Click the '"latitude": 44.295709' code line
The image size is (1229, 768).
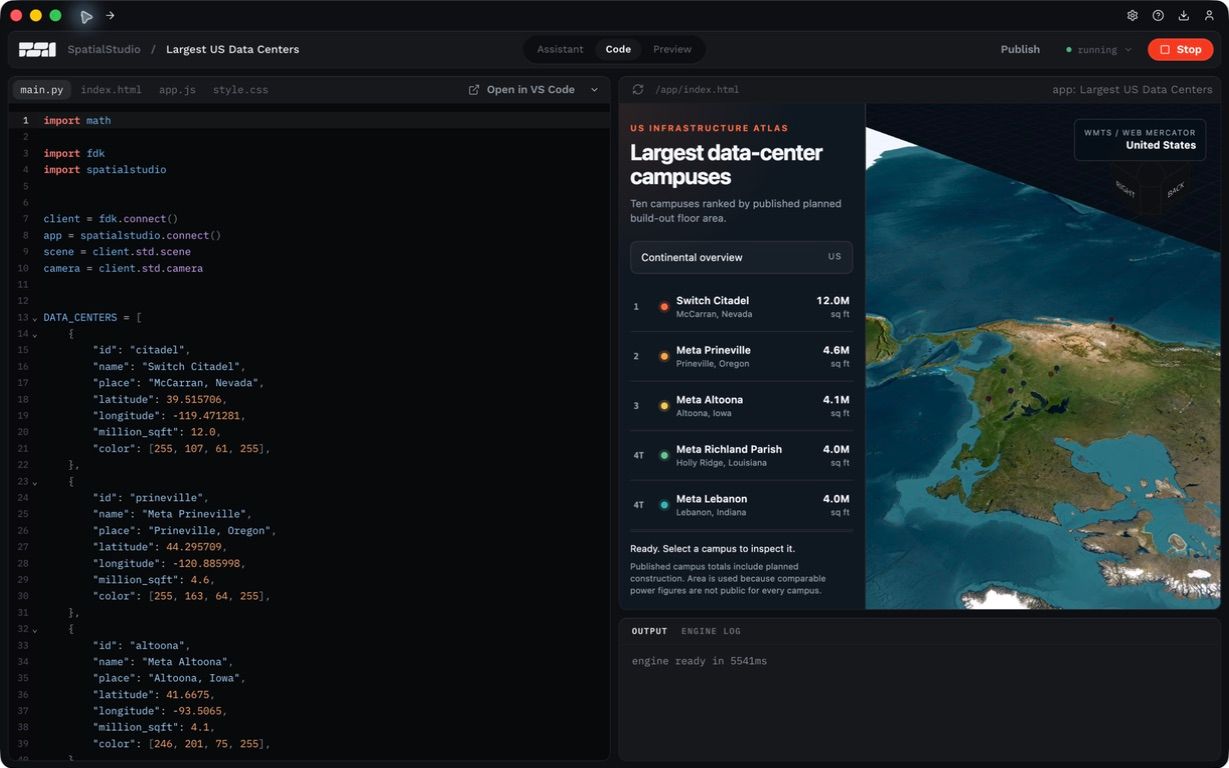click(160, 548)
